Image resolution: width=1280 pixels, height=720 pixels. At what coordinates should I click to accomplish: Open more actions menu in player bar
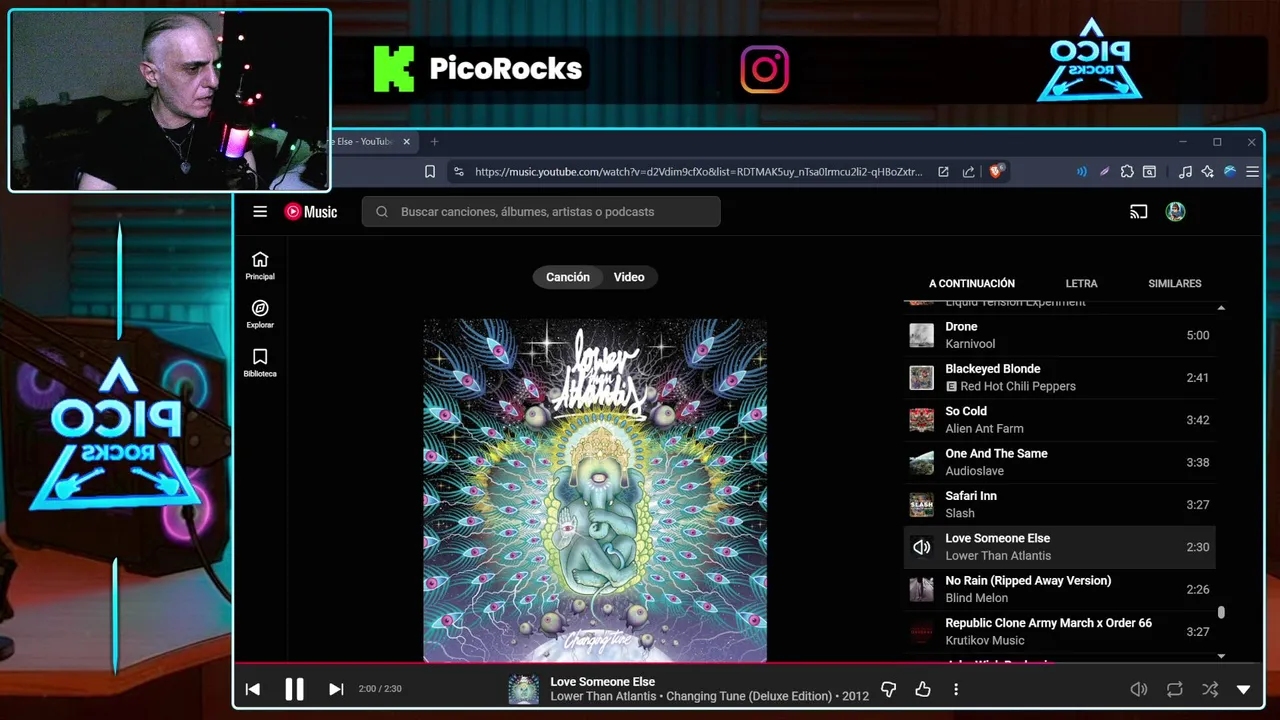[956, 689]
